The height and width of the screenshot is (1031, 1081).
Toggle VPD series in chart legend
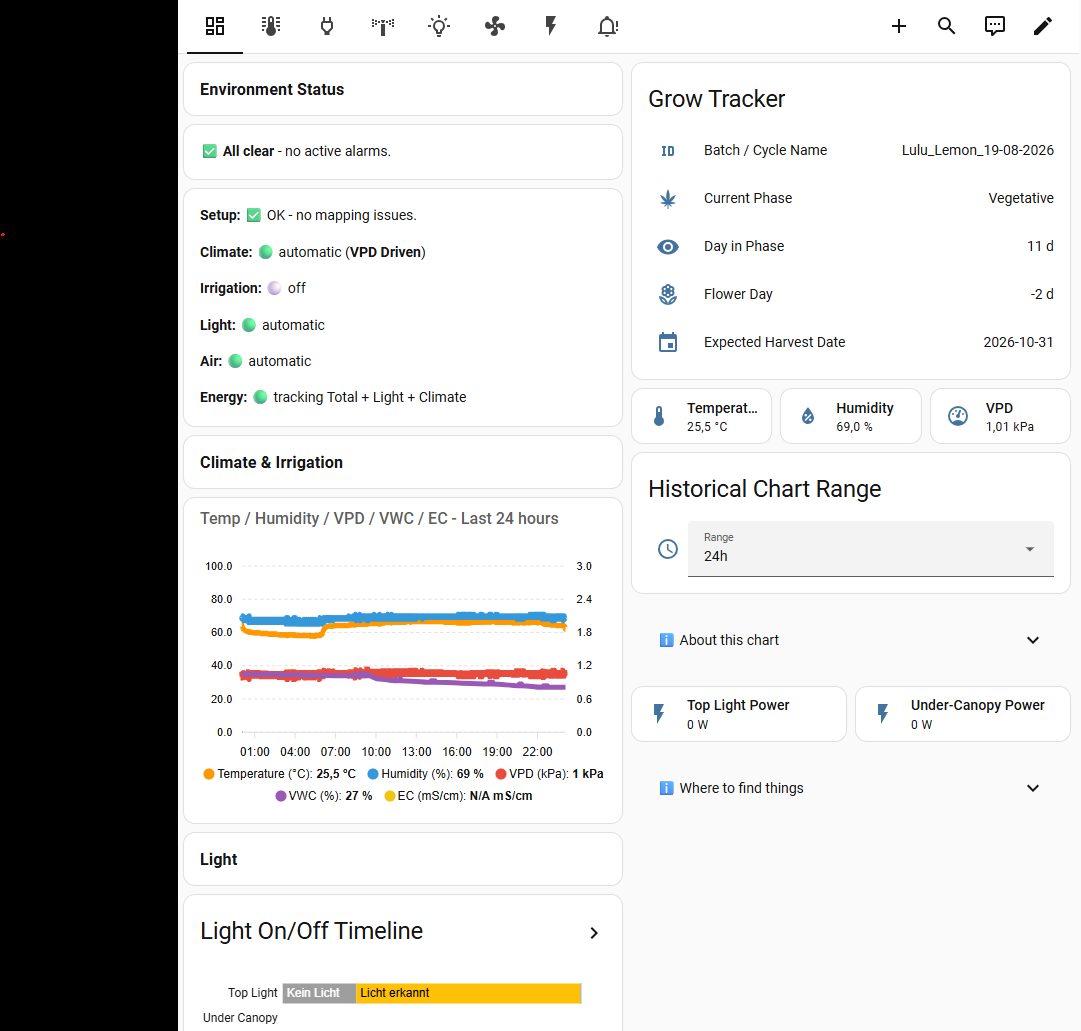(549, 774)
